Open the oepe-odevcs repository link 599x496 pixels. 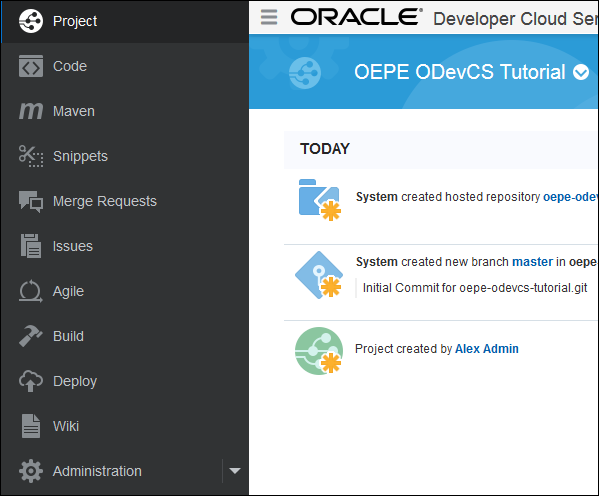click(x=570, y=197)
